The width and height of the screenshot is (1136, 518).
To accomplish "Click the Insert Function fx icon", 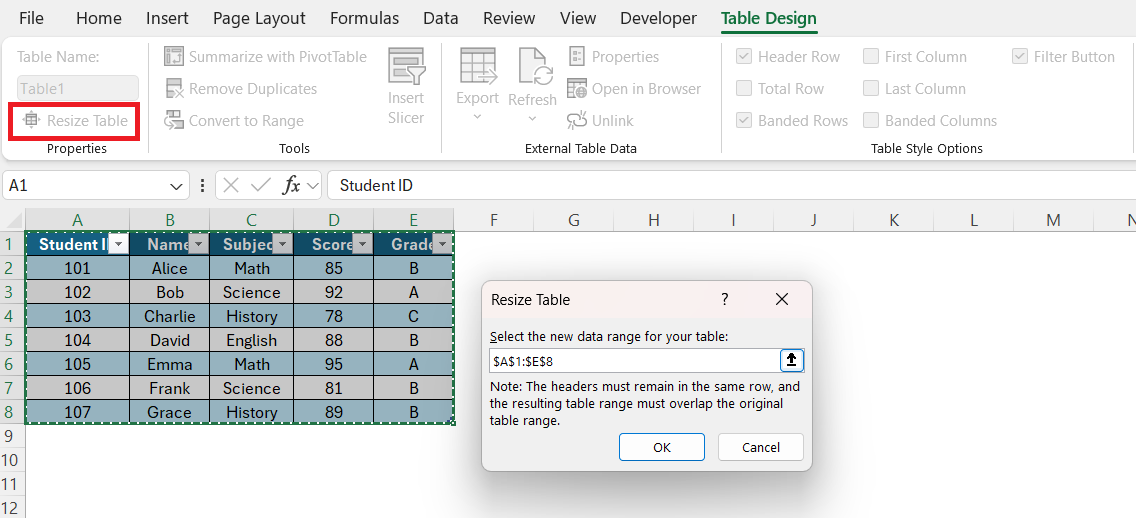I will (x=291, y=185).
